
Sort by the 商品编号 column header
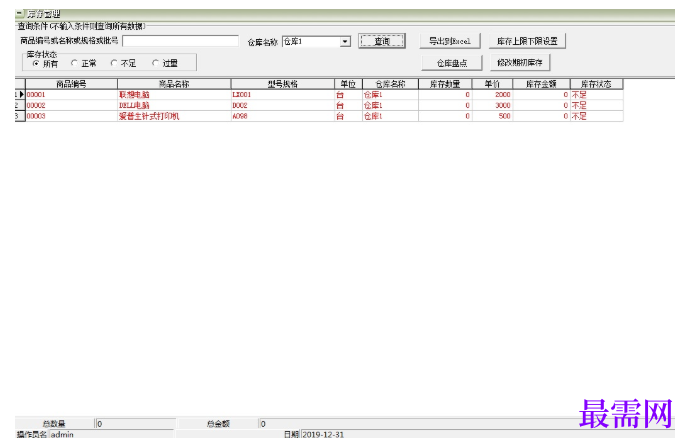(x=71, y=84)
